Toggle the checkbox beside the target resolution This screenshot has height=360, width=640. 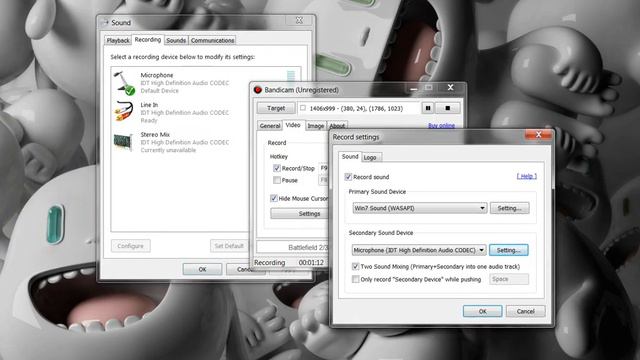tap(303, 108)
